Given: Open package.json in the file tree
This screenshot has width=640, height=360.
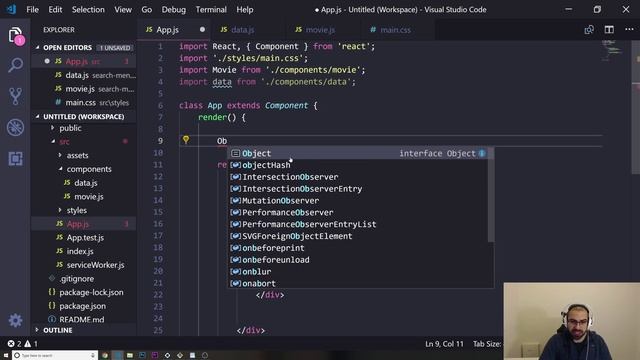Looking at the screenshot, I should (x=82, y=306).
